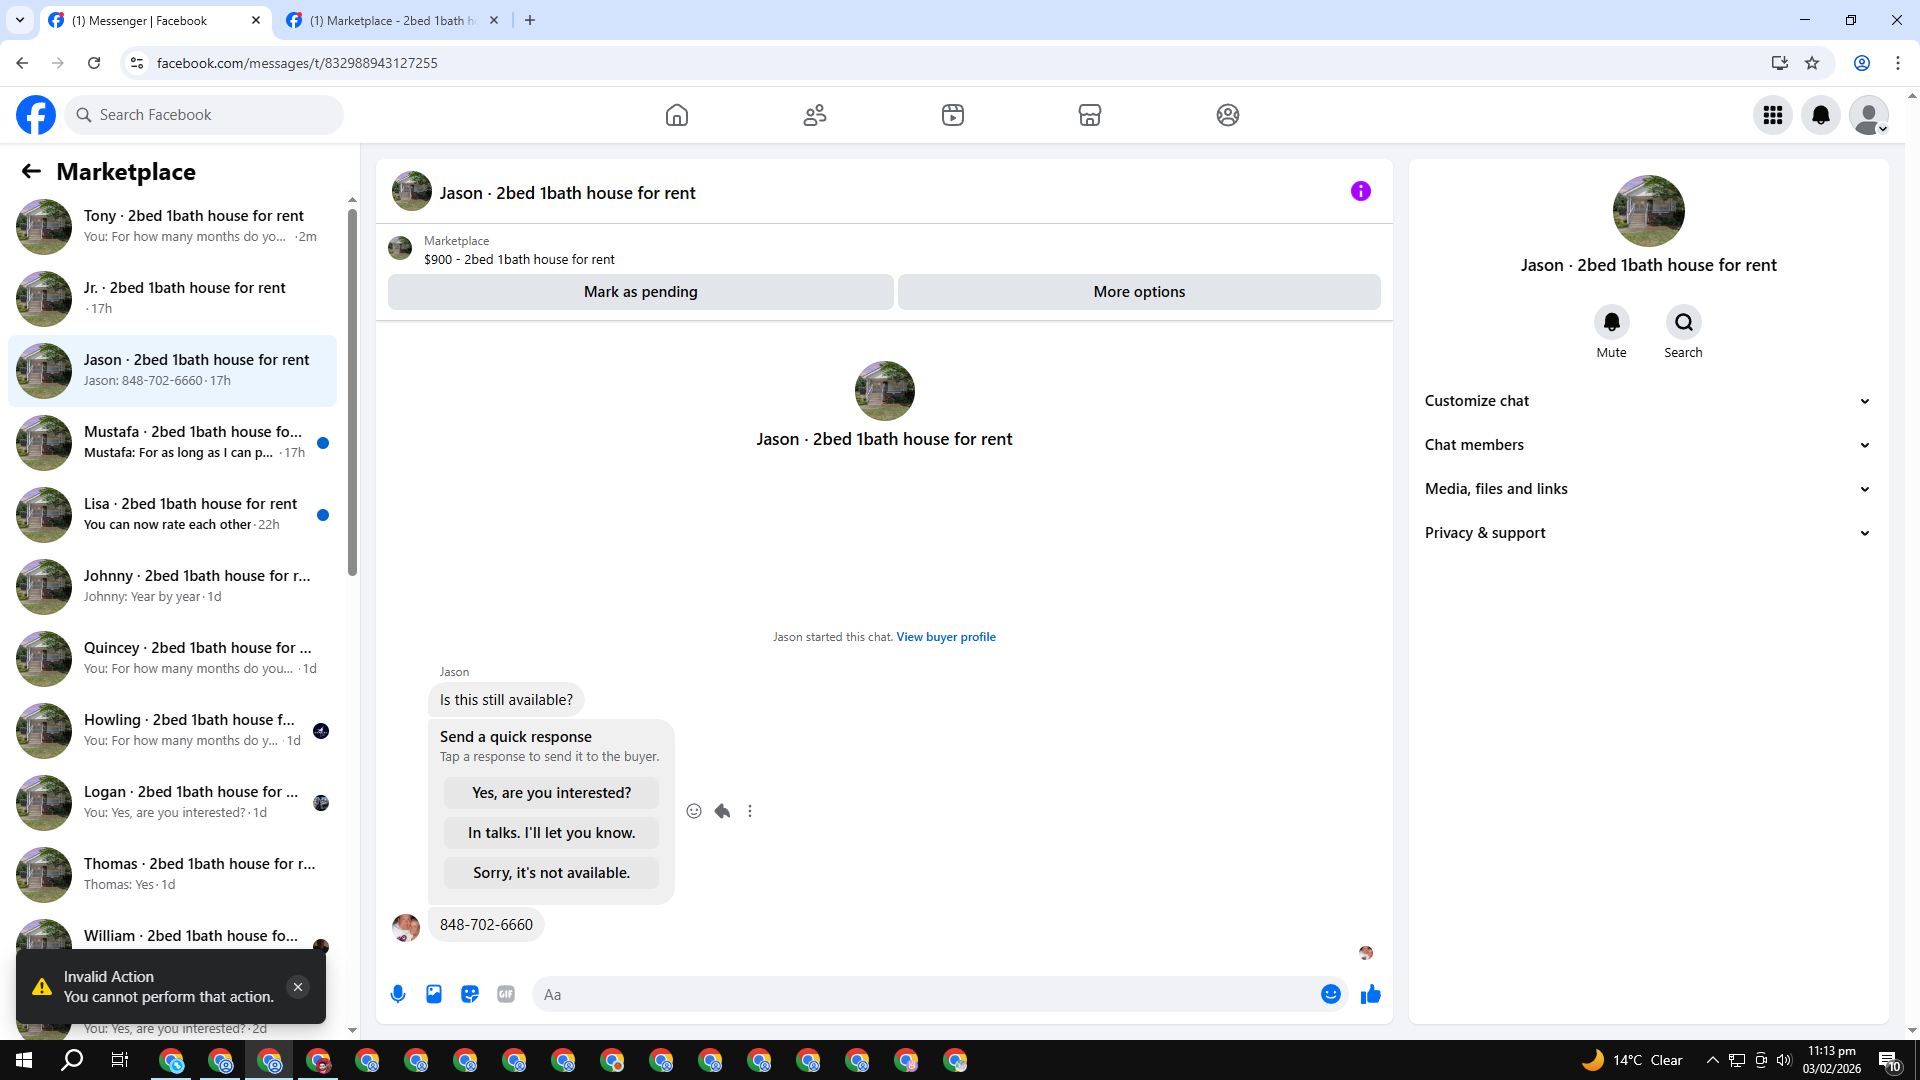Expand the Chat members section
The width and height of the screenshot is (1920, 1080).
click(x=1647, y=445)
